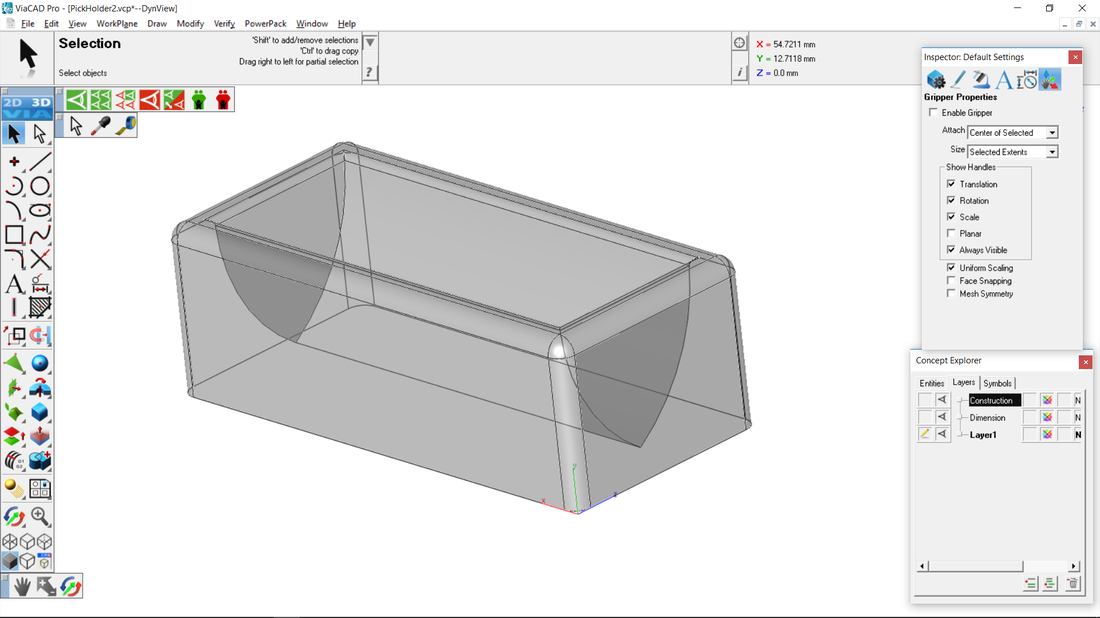Click the spline curve tool
Image resolution: width=1100 pixels, height=618 pixels.
(40, 235)
